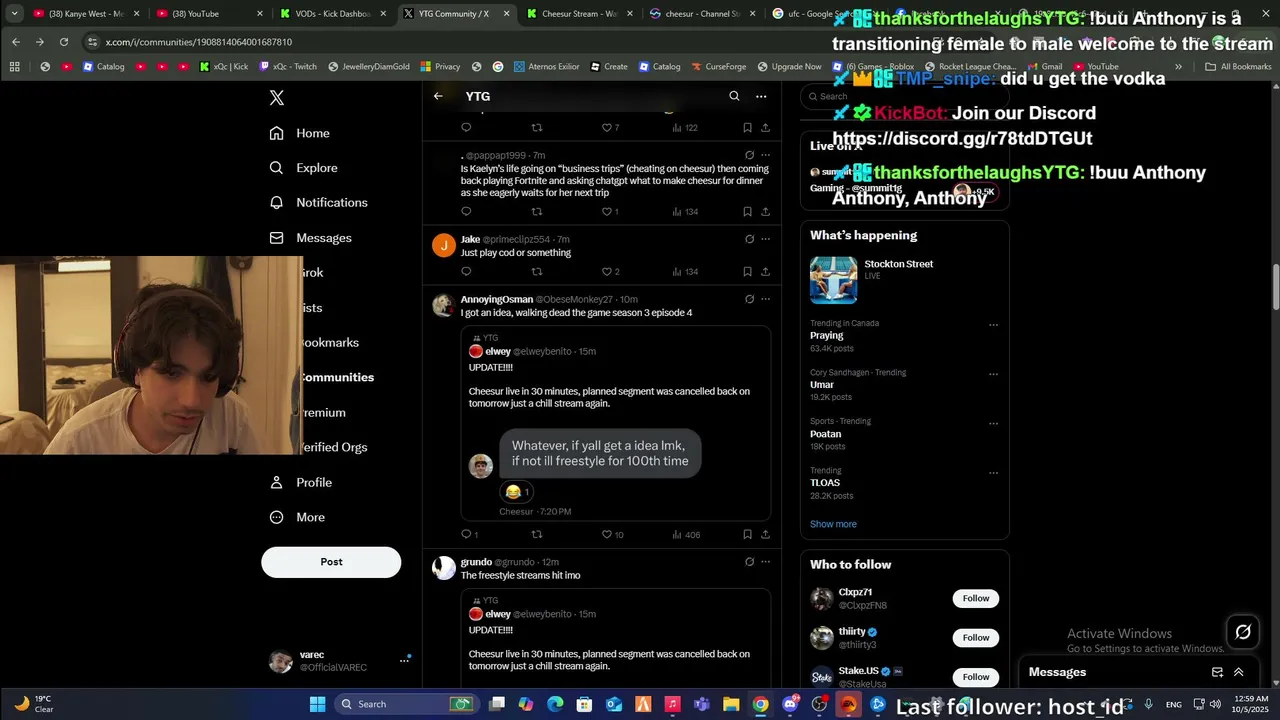Viewport: 1280px width, 720px height.
Task: View analytics for Jake's post
Action: pos(685,272)
